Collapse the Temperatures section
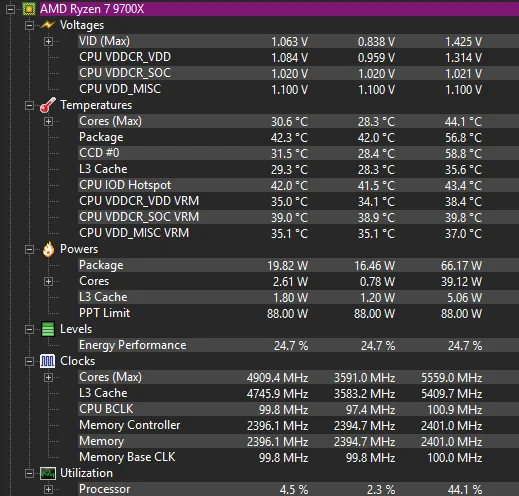Image resolution: width=519 pixels, height=496 pixels. click(x=29, y=105)
